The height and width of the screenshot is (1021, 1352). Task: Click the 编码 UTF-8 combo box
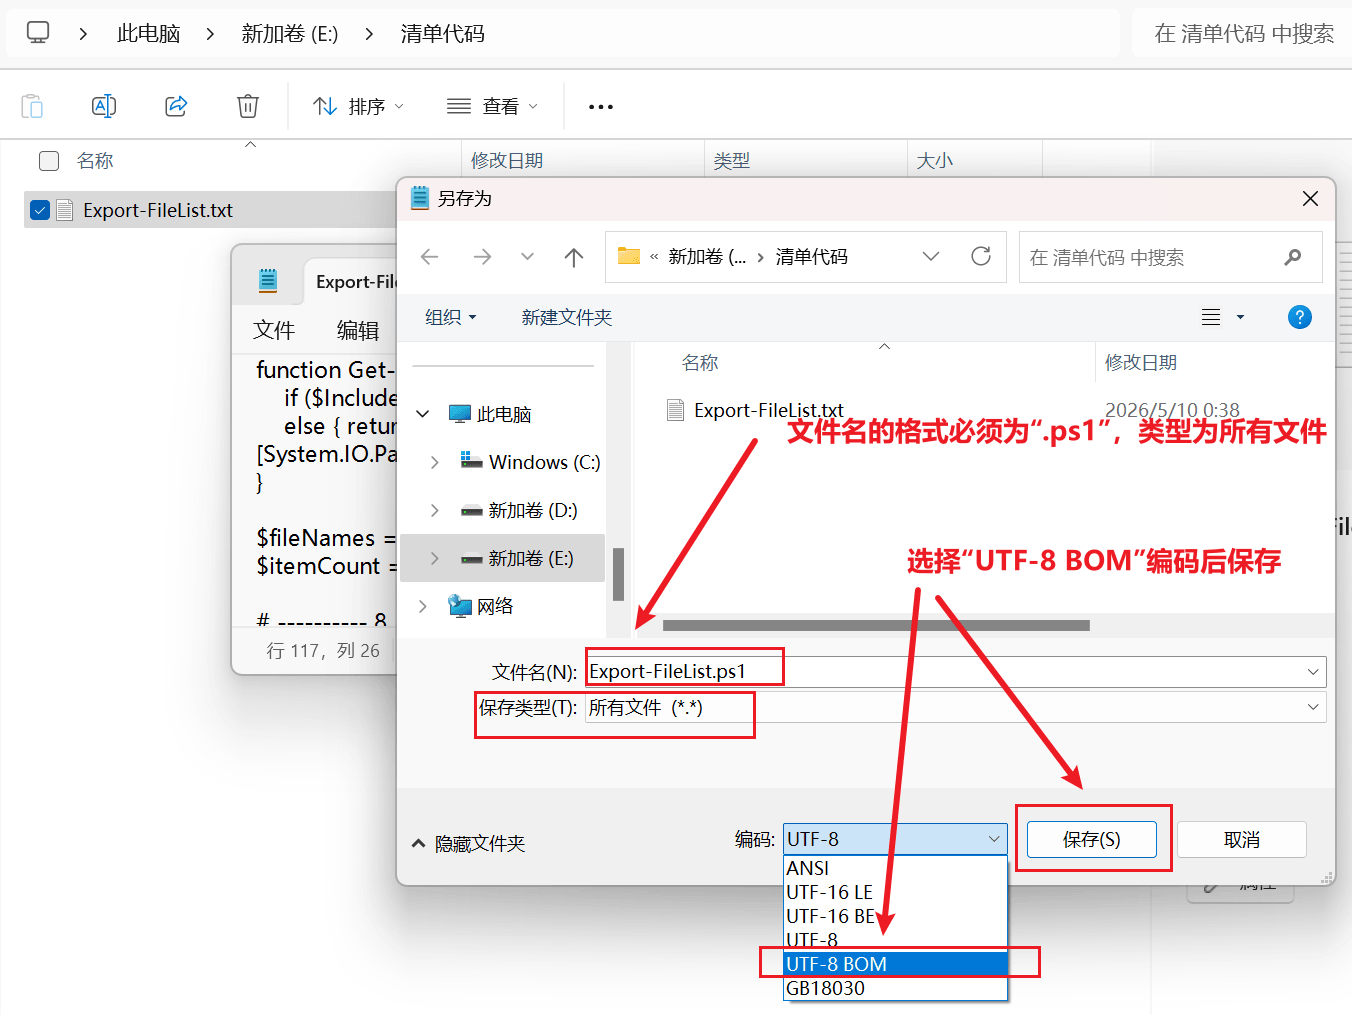click(x=894, y=839)
